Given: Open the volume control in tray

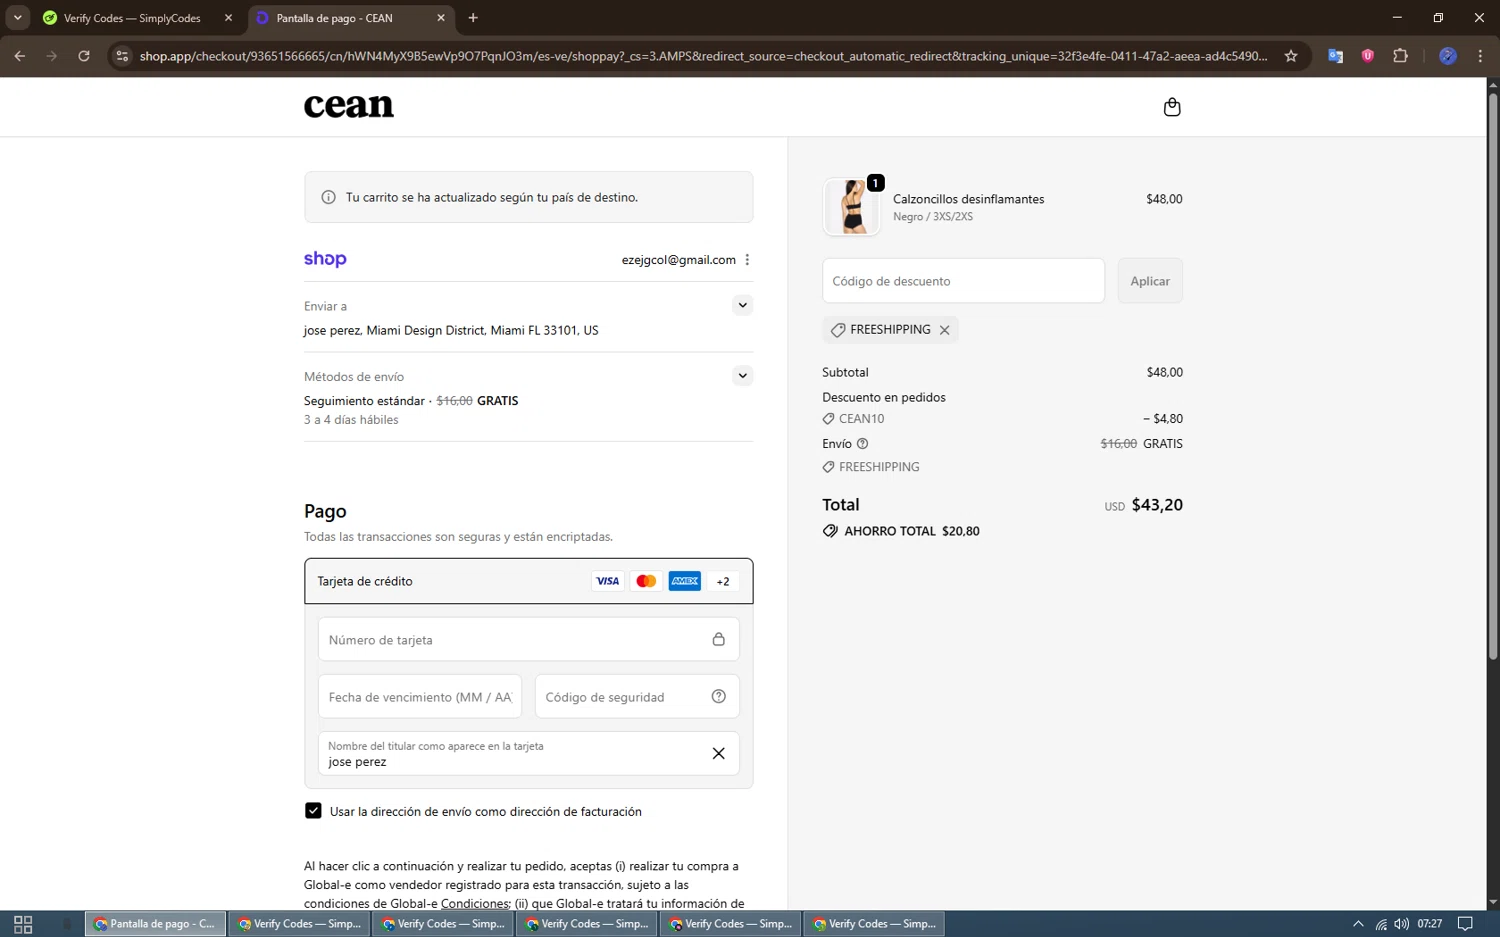Looking at the screenshot, I should [x=1401, y=924].
